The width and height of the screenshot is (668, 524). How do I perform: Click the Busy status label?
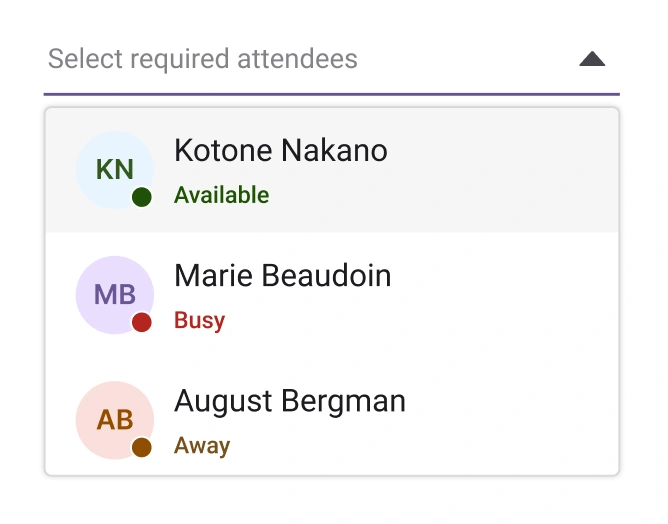[x=199, y=321]
